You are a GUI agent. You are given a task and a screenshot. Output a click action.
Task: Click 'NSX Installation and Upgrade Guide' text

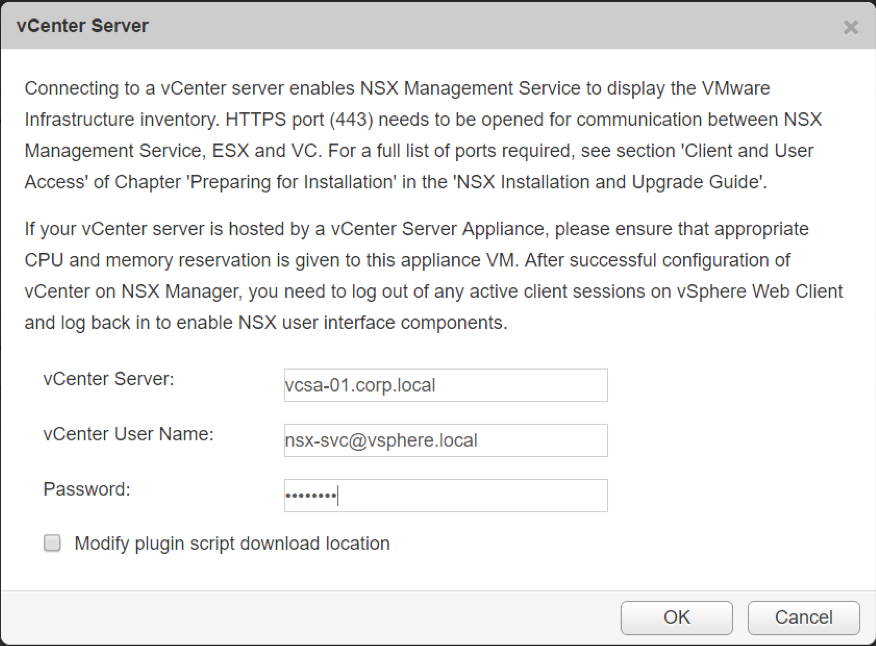coord(609,182)
